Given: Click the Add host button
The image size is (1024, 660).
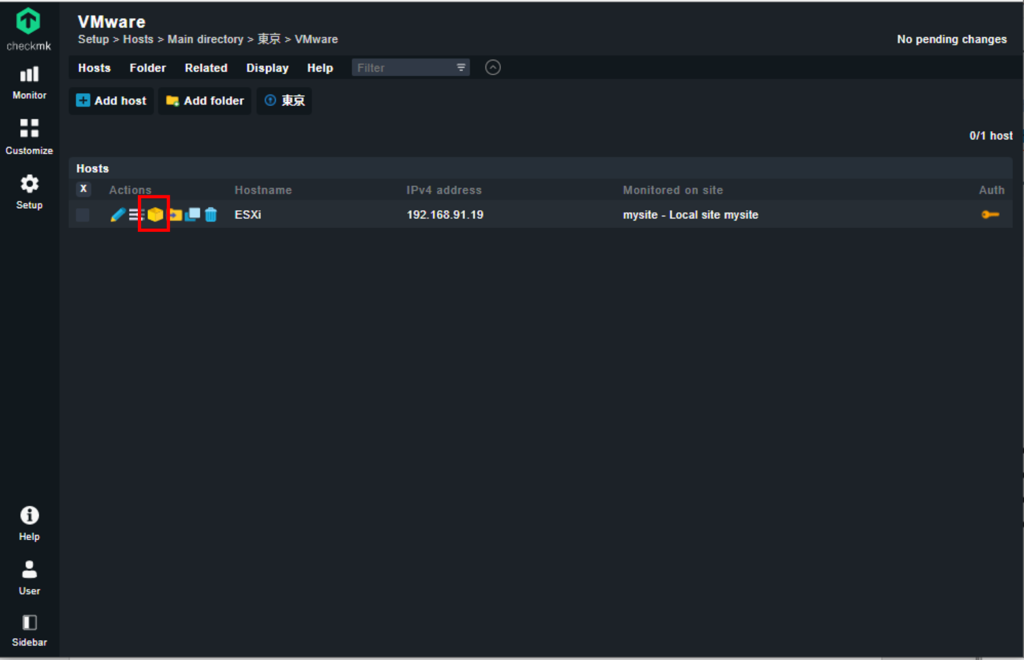Looking at the screenshot, I should click(112, 101).
